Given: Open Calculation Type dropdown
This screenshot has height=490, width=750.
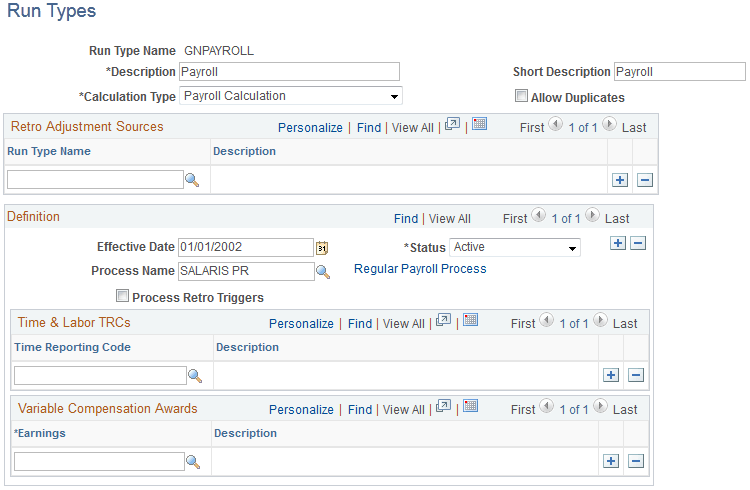Looking at the screenshot, I should [x=291, y=96].
